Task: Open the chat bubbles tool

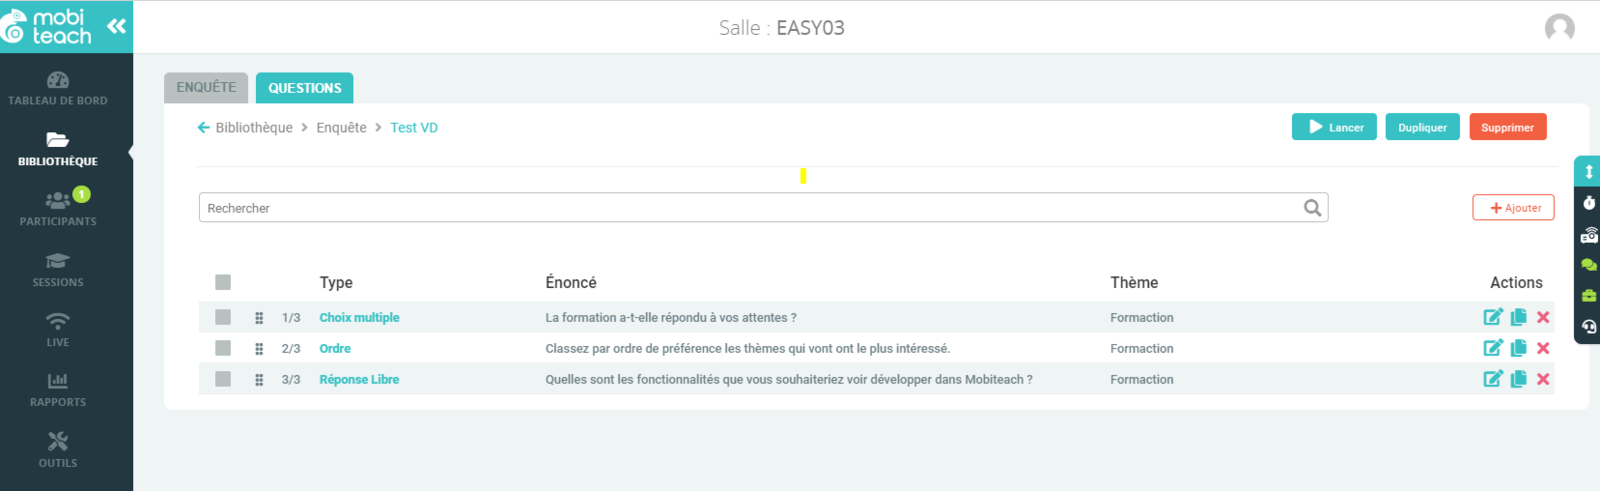Action: pos(1589,265)
